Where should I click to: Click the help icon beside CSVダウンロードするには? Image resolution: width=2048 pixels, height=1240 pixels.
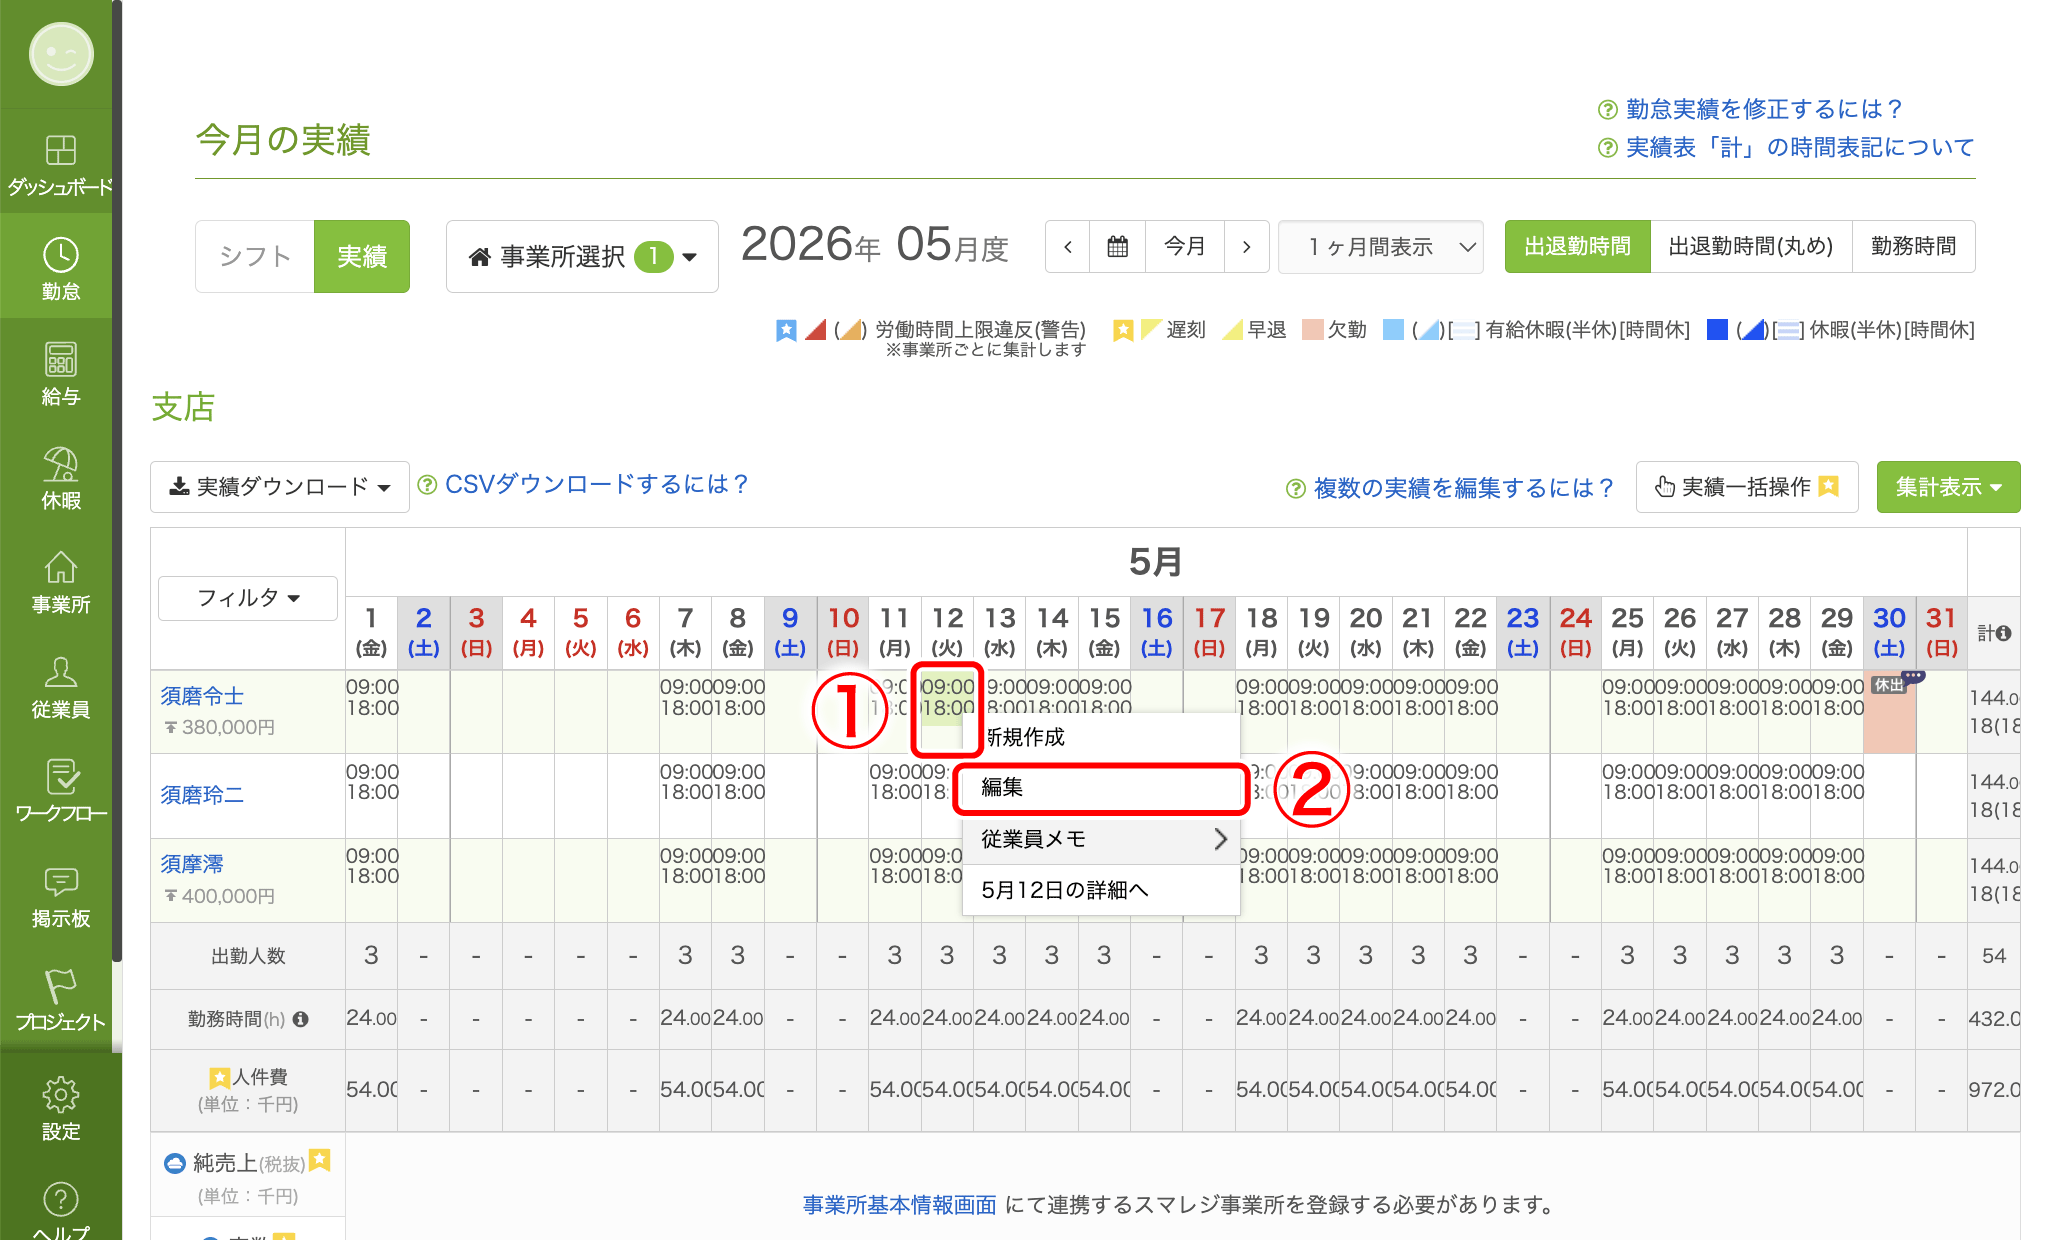pos(427,485)
